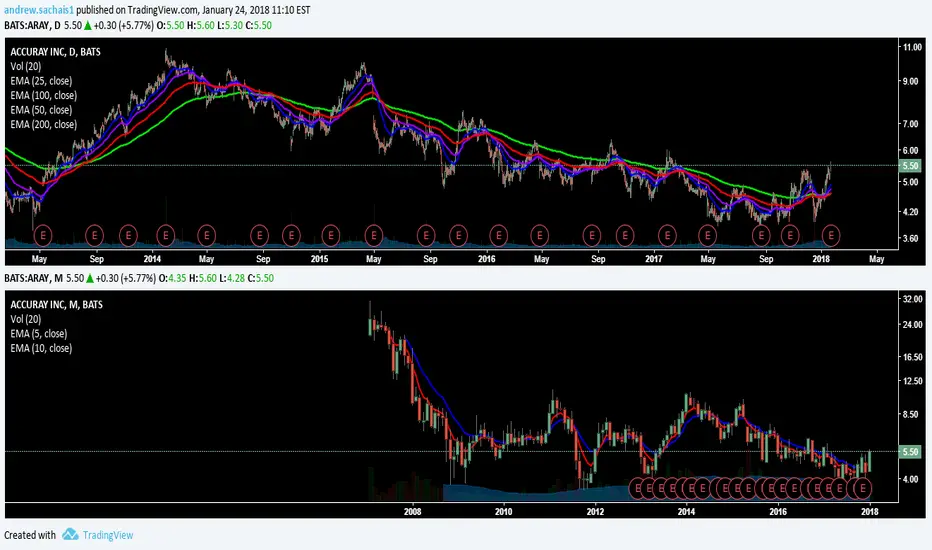Click the 11.00 price axis label

pyautogui.click(x=912, y=47)
